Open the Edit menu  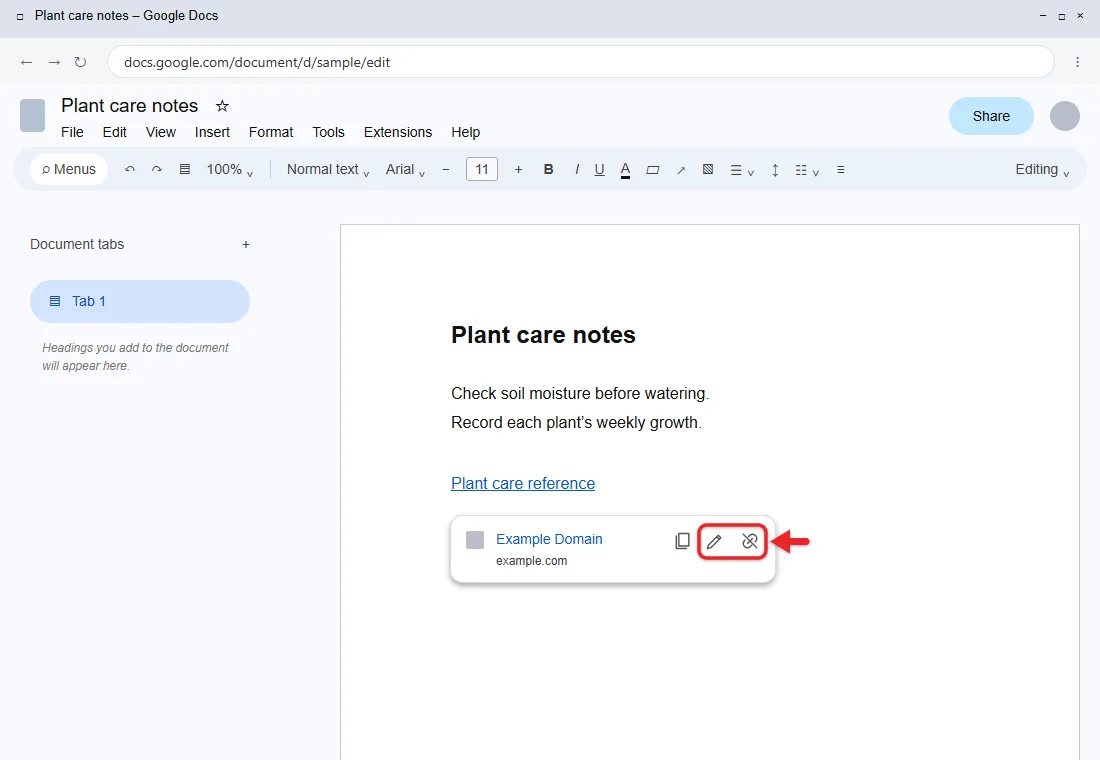click(114, 132)
